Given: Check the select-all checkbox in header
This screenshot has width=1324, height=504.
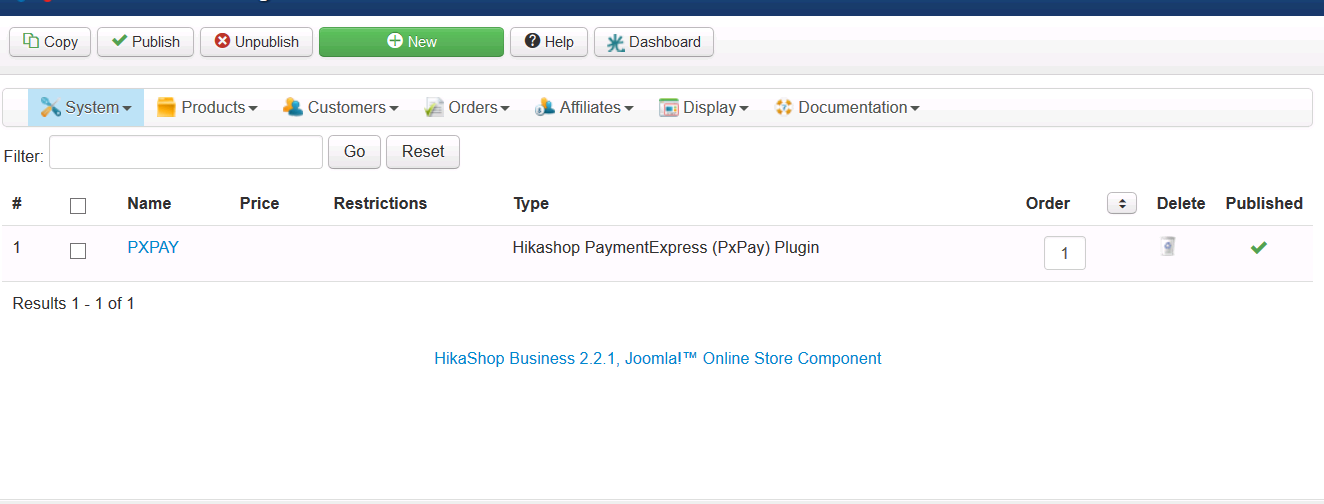Looking at the screenshot, I should pyautogui.click(x=78, y=205).
